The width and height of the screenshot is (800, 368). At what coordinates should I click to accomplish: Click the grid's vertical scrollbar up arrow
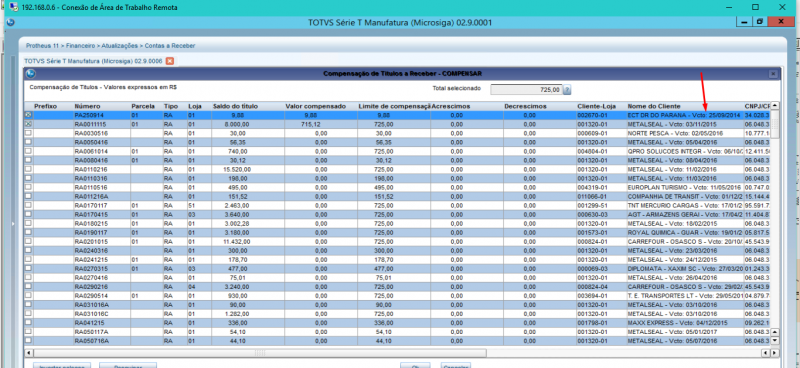pyautogui.click(x=774, y=106)
